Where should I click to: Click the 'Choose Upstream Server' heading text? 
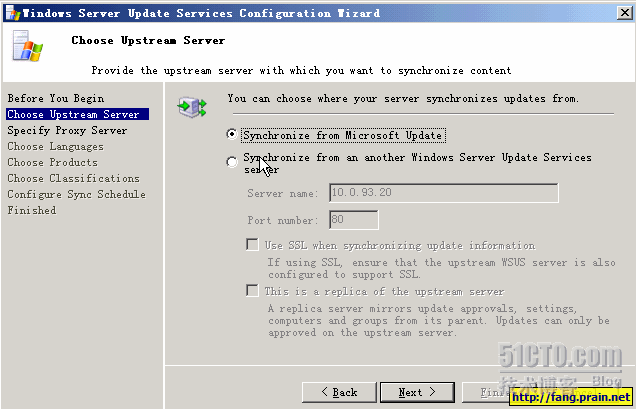(x=148, y=40)
